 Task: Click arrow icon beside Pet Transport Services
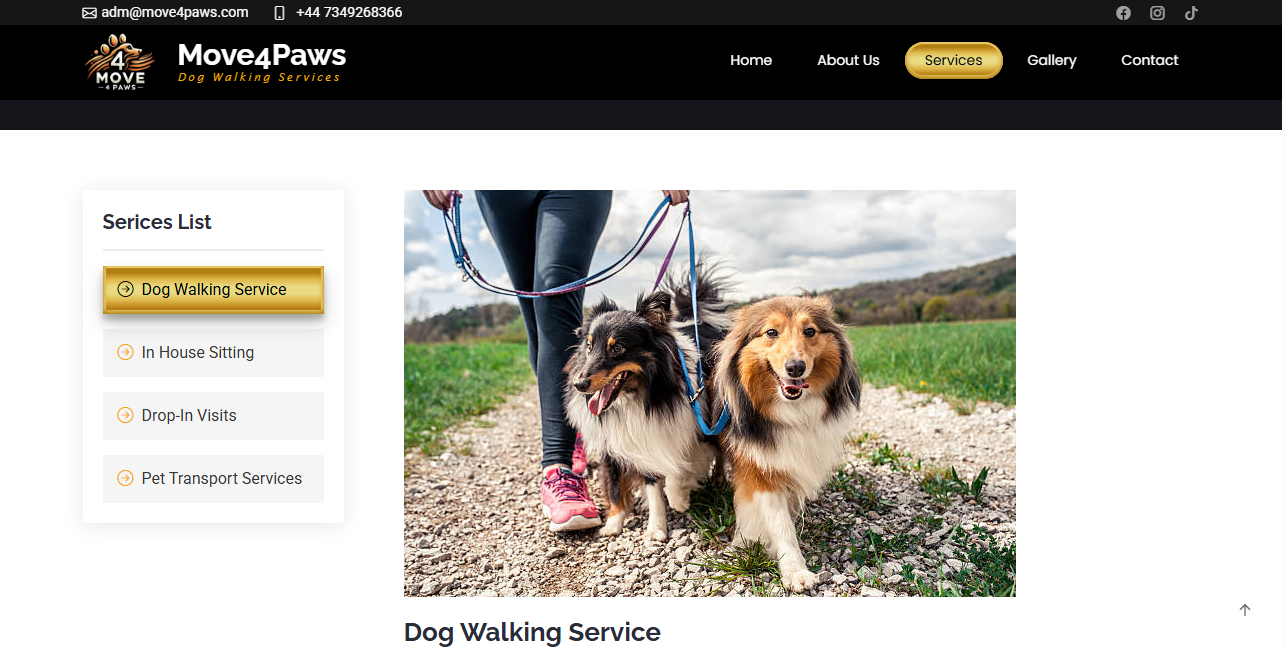125,478
